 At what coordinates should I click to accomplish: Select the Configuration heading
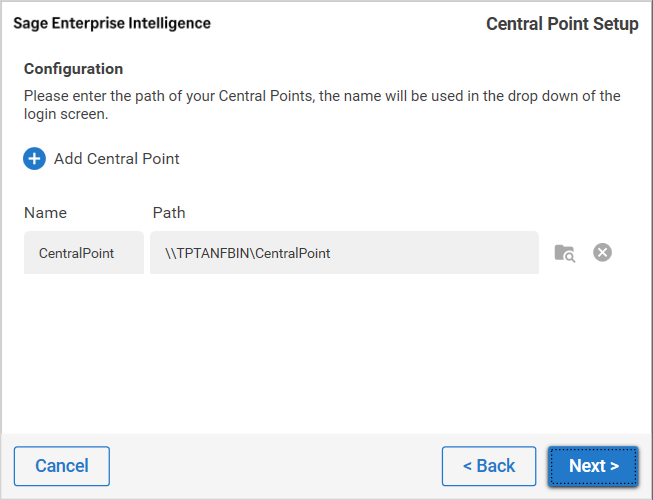click(x=73, y=69)
